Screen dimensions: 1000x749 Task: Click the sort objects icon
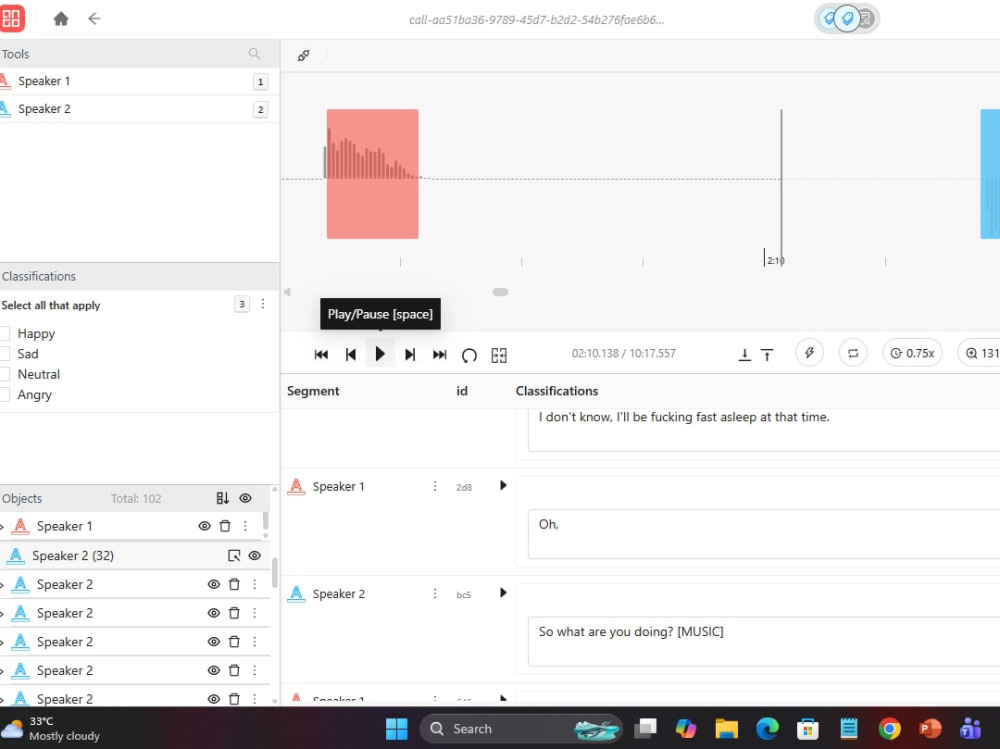tap(223, 498)
